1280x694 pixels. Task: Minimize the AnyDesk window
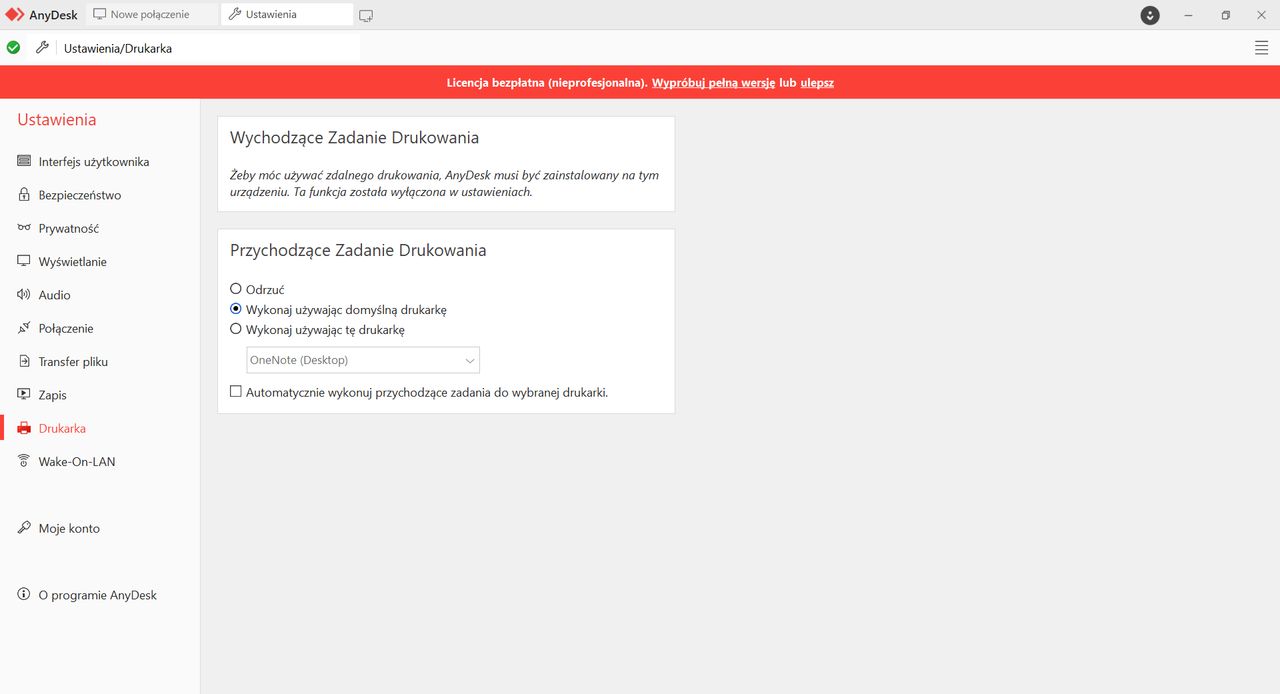pos(1187,15)
